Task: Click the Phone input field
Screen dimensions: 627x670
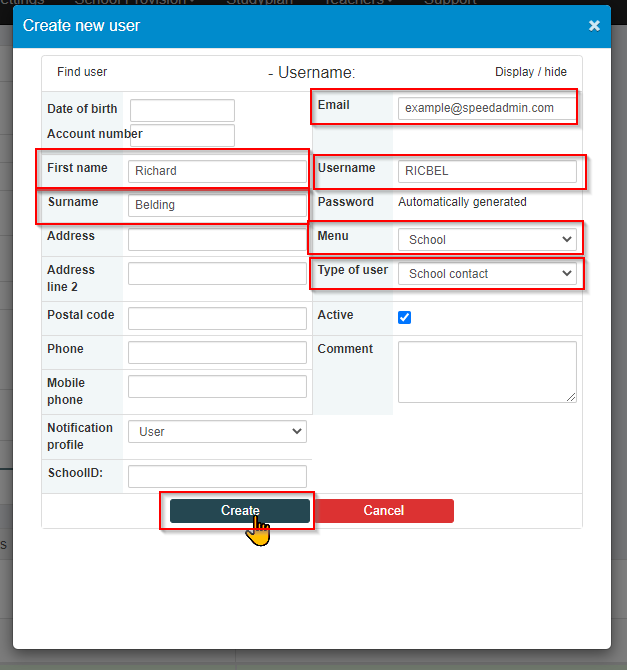Action: [217, 352]
